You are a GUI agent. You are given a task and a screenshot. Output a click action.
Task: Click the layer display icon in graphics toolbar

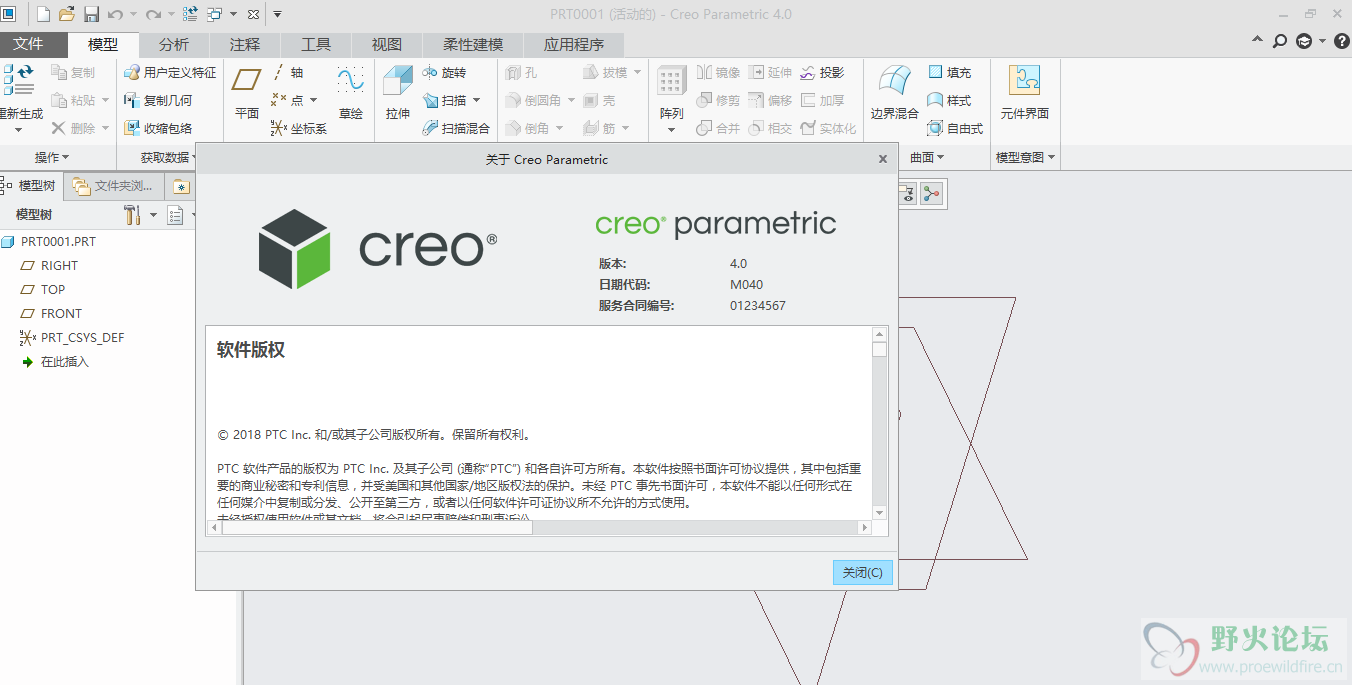907,194
